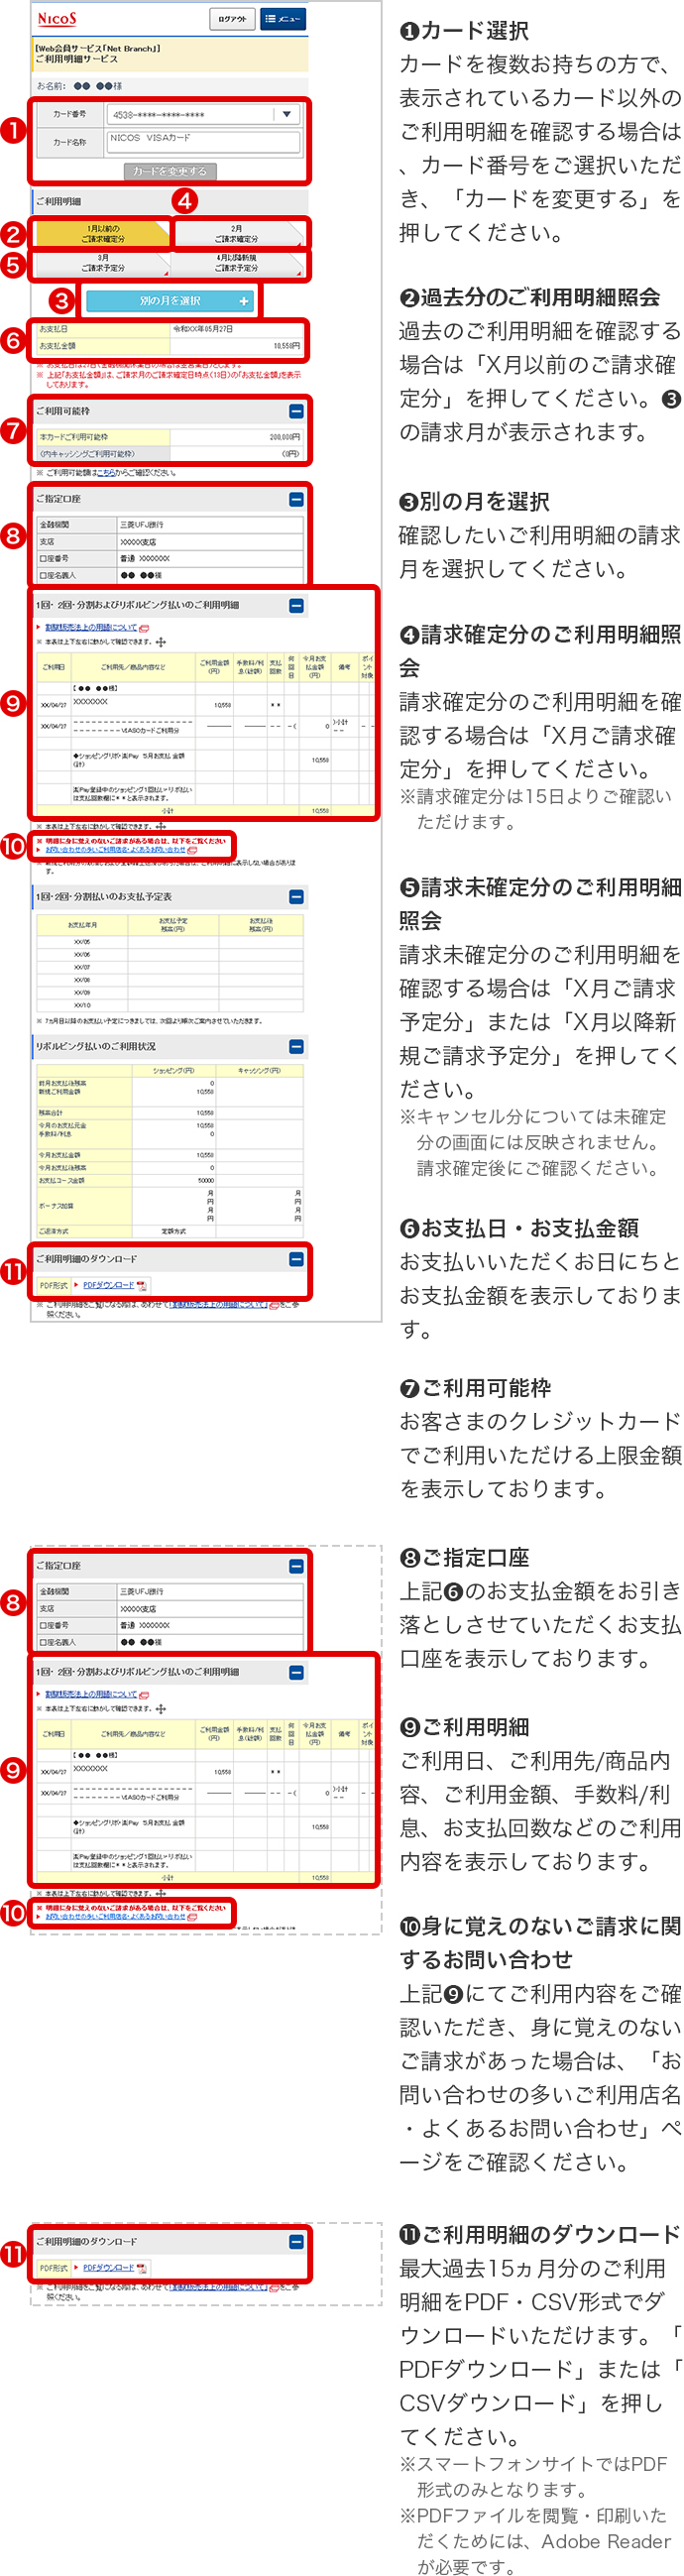Collapse the ご利用可能枠 section
Viewport: 684px width, 2576px height.
click(296, 411)
